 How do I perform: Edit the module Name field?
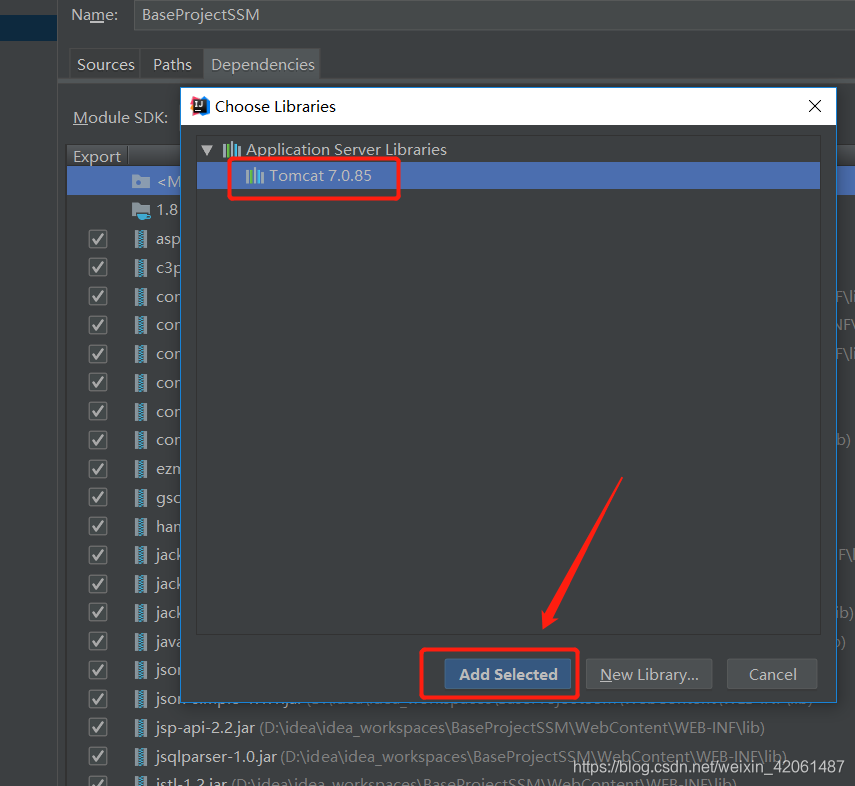(494, 15)
